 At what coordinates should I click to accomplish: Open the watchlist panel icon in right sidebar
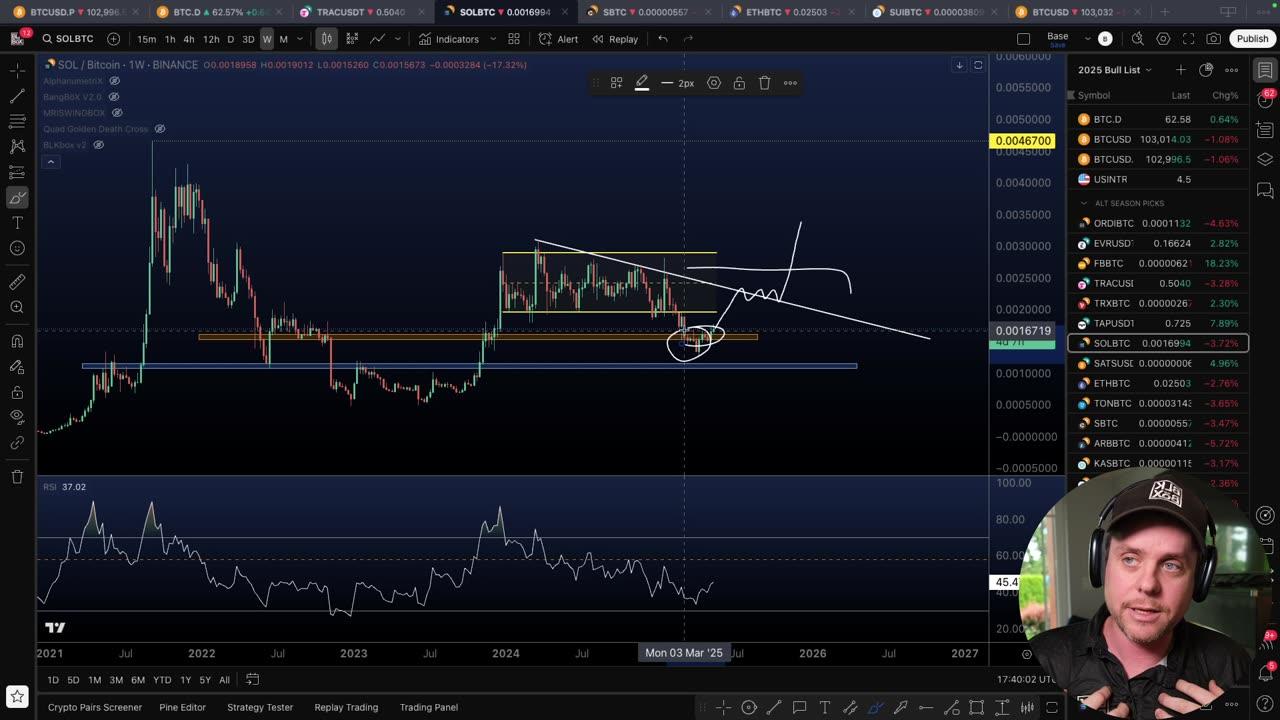1265,70
